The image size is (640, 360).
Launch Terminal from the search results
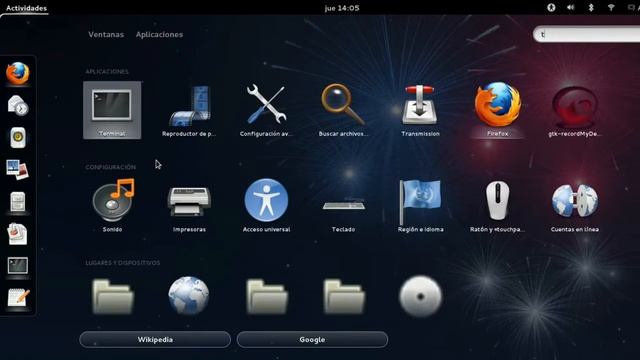point(112,110)
